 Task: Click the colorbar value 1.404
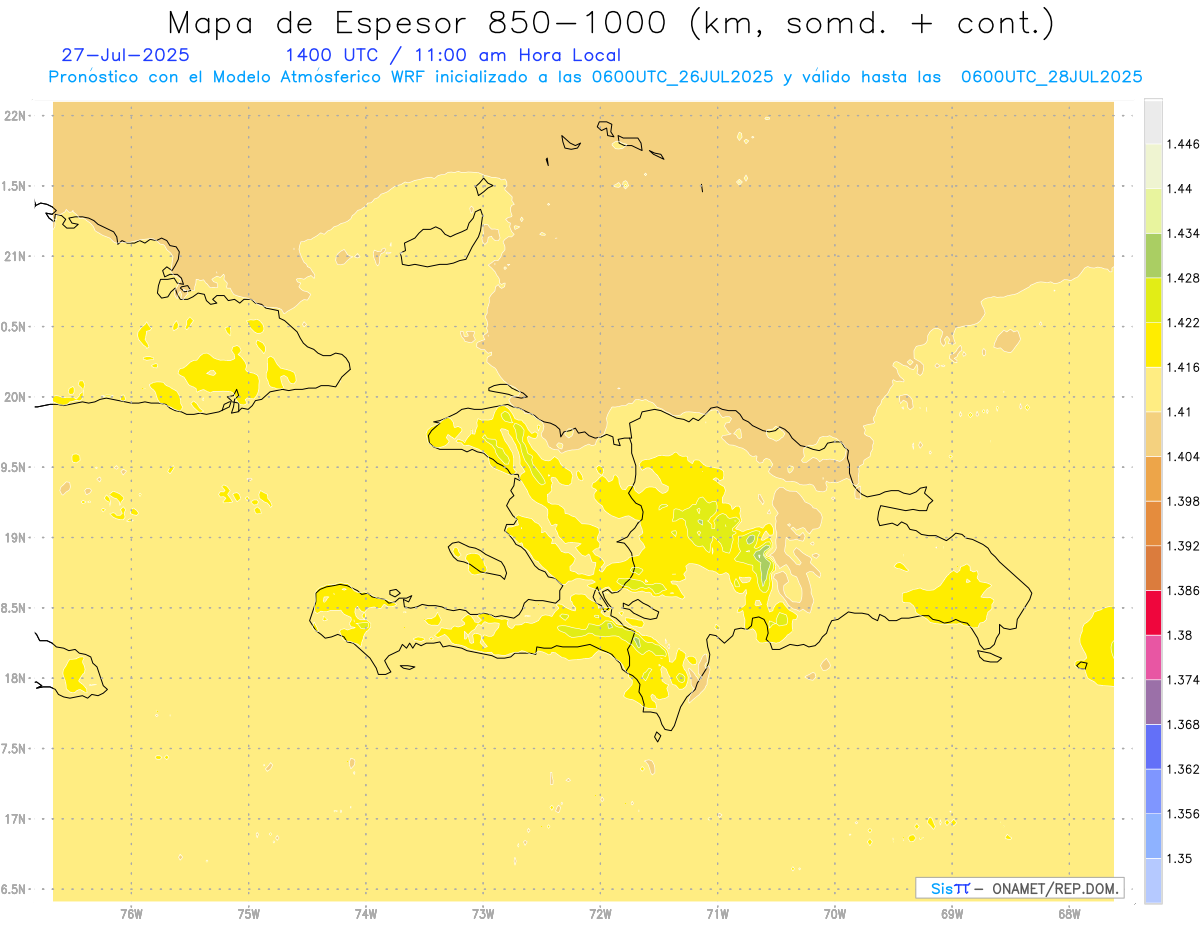1185,457
